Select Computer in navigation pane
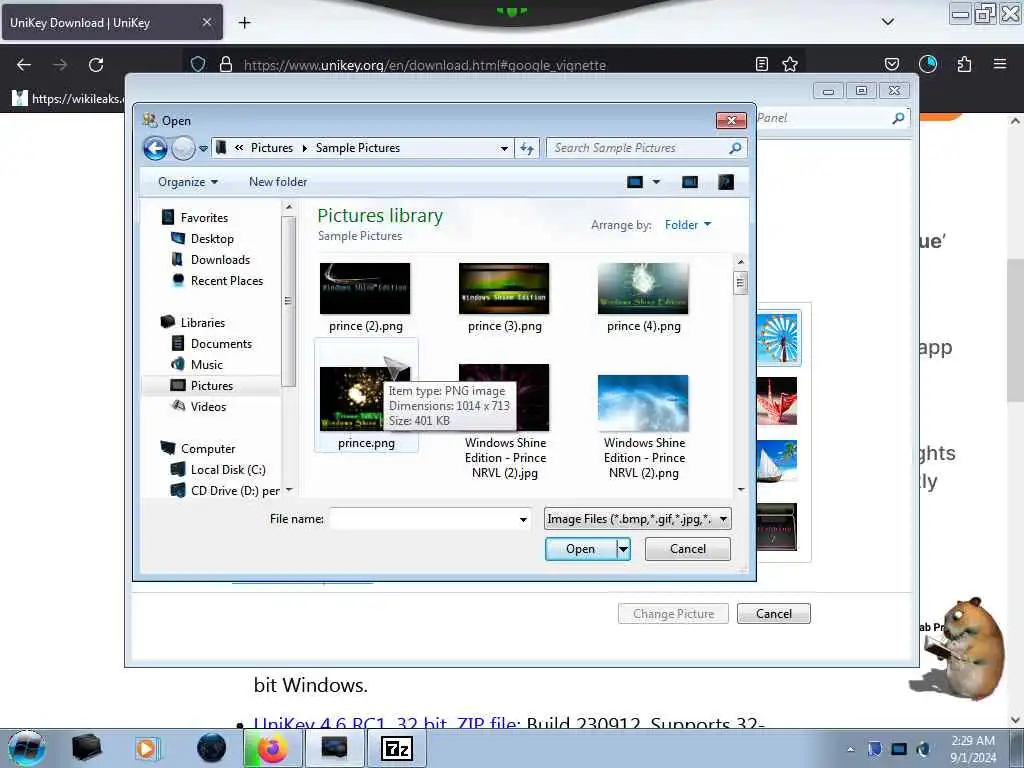The image size is (1024, 768). coord(208,449)
